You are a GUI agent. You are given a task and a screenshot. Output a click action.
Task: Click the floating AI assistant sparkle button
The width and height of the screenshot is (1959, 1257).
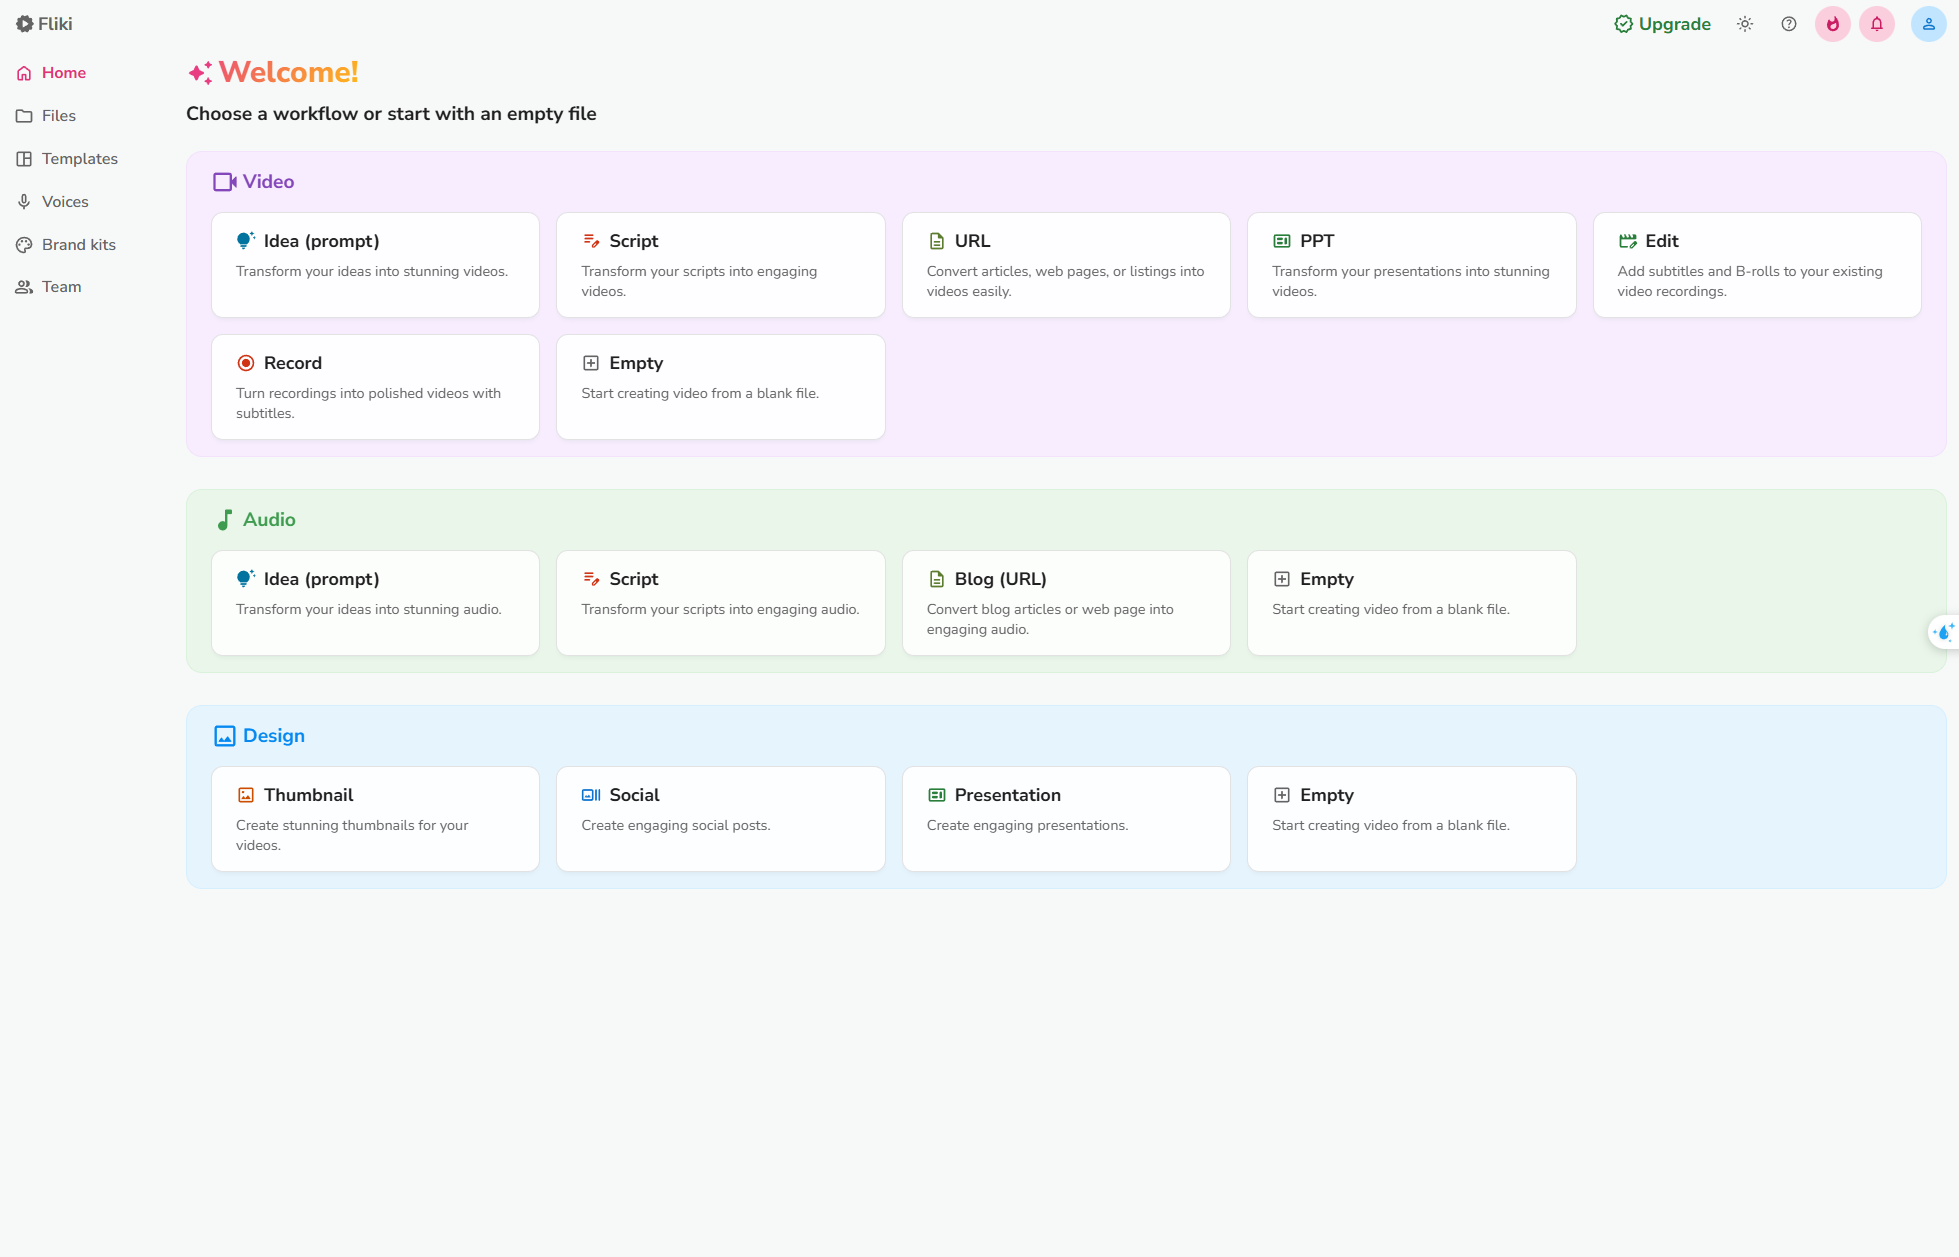1943,632
